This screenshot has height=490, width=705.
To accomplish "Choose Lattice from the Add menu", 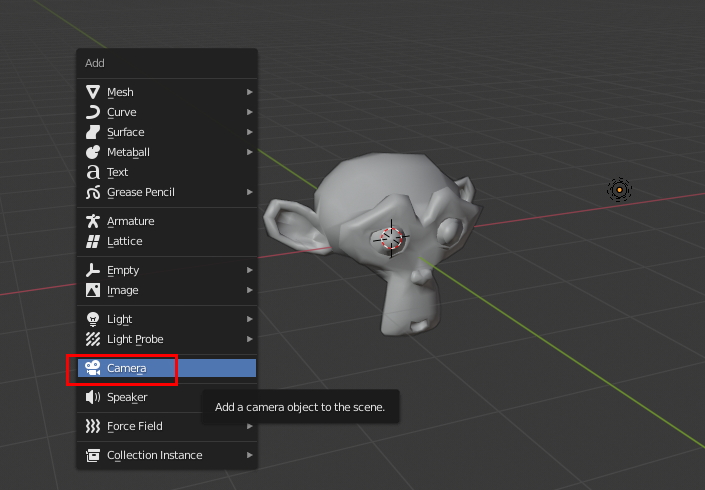I will (x=167, y=241).
